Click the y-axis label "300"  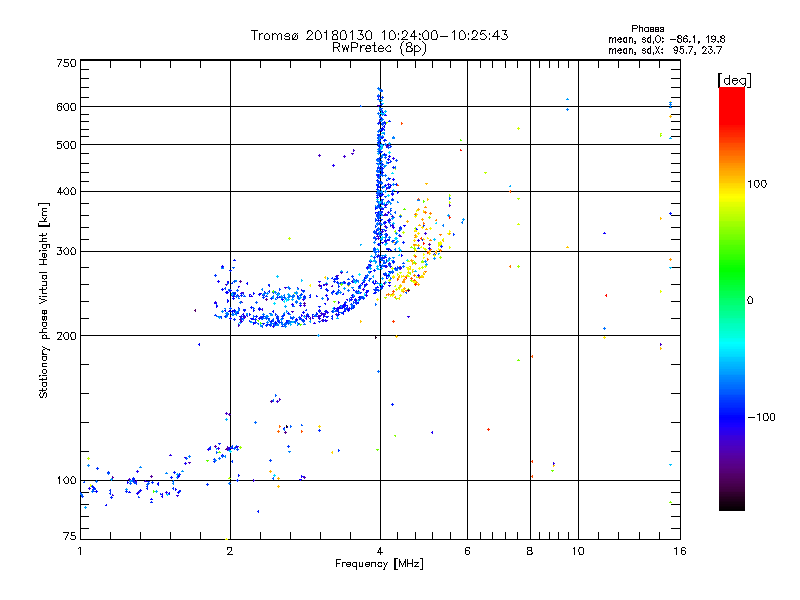coord(67,252)
